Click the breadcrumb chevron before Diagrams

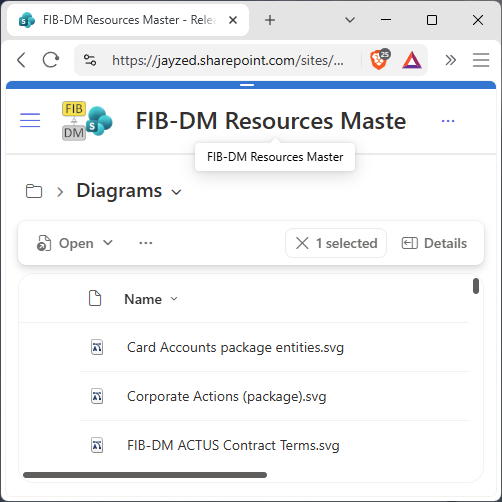[x=60, y=192]
